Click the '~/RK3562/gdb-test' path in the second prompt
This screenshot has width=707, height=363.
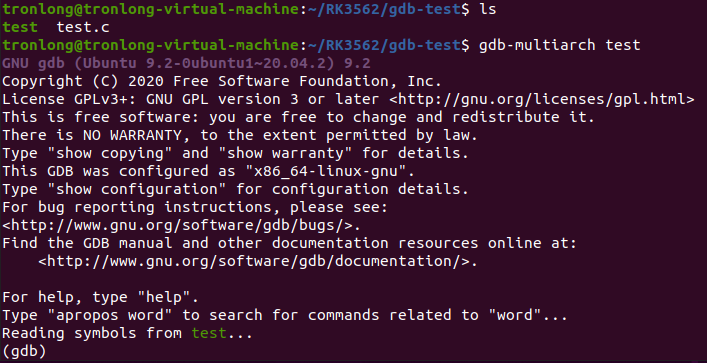click(384, 46)
